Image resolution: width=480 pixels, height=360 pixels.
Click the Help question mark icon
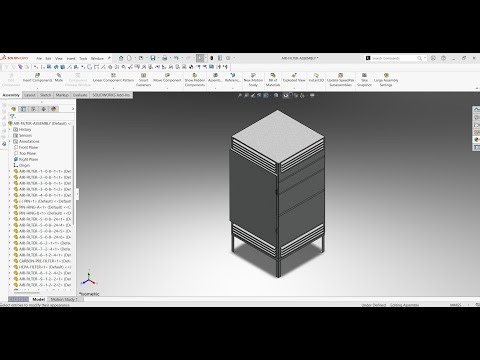point(443,58)
